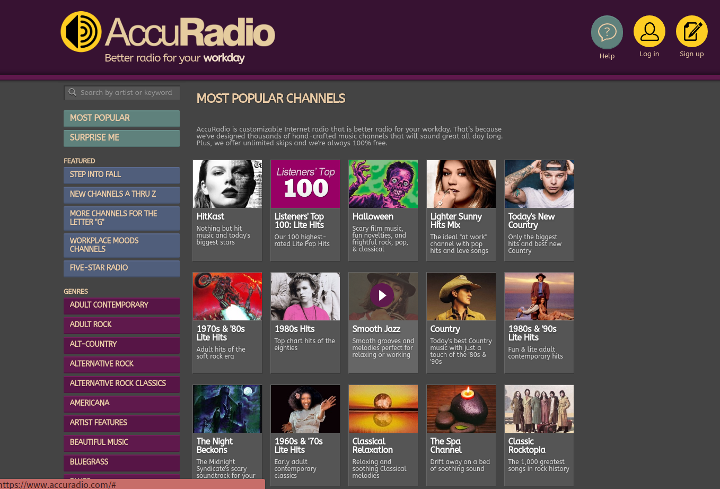Click the Sign up pencil icon
The width and height of the screenshot is (720, 489).
pos(692,31)
